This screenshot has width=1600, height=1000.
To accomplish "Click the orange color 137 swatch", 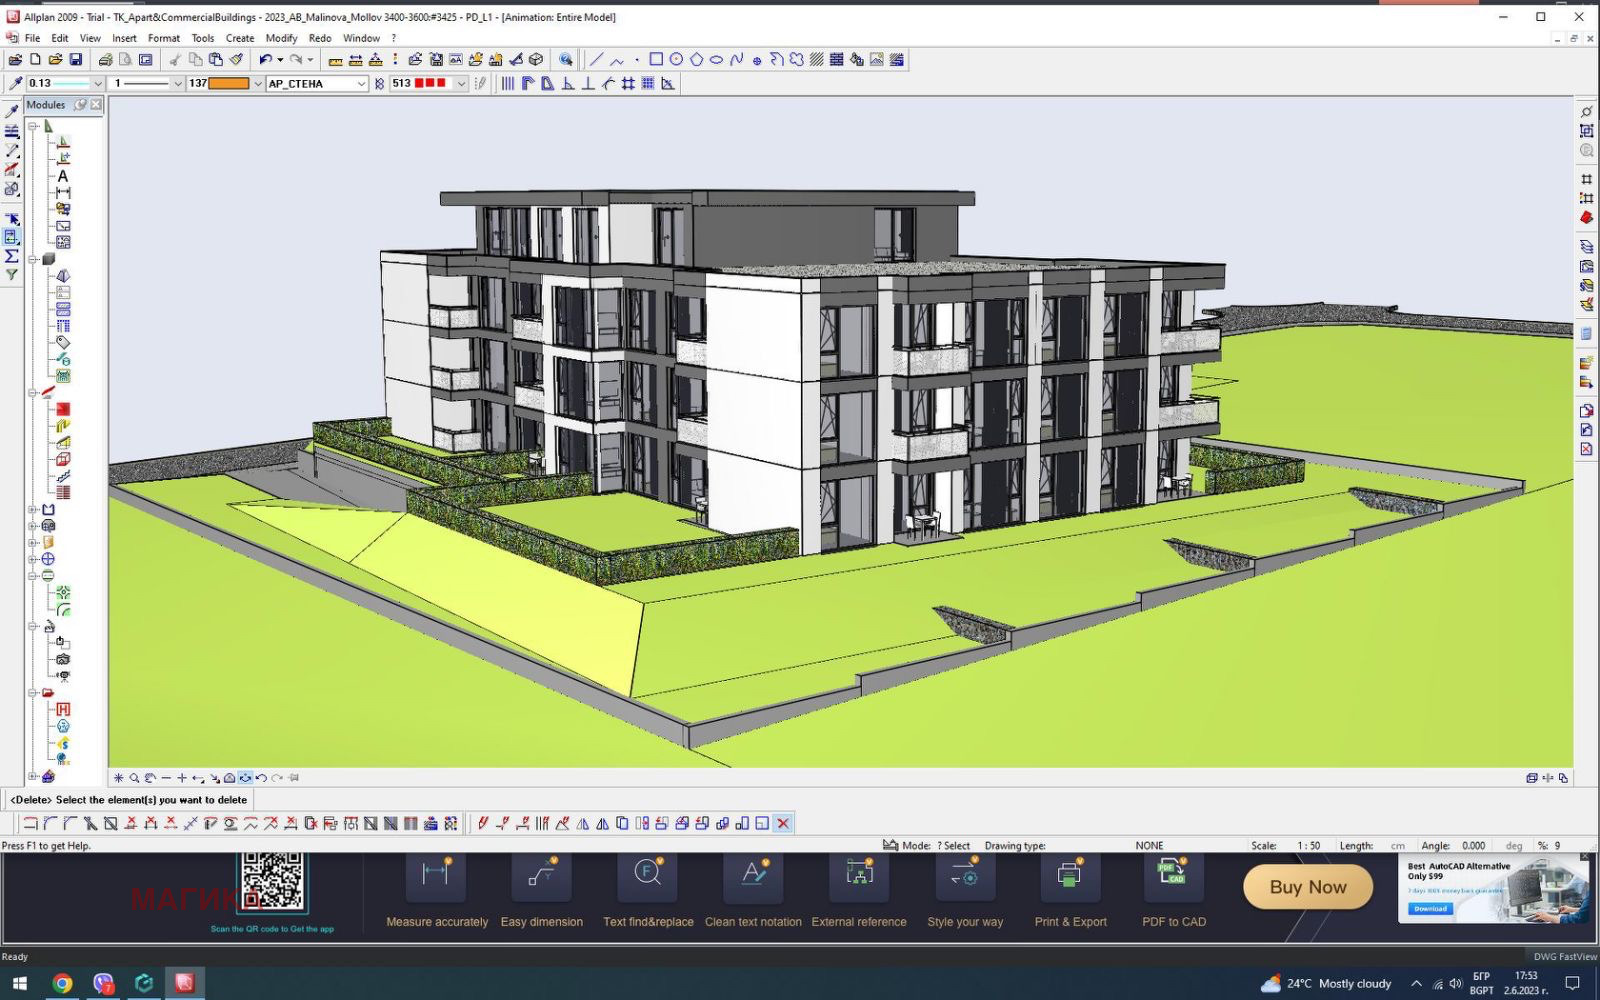I will pyautogui.click(x=228, y=84).
